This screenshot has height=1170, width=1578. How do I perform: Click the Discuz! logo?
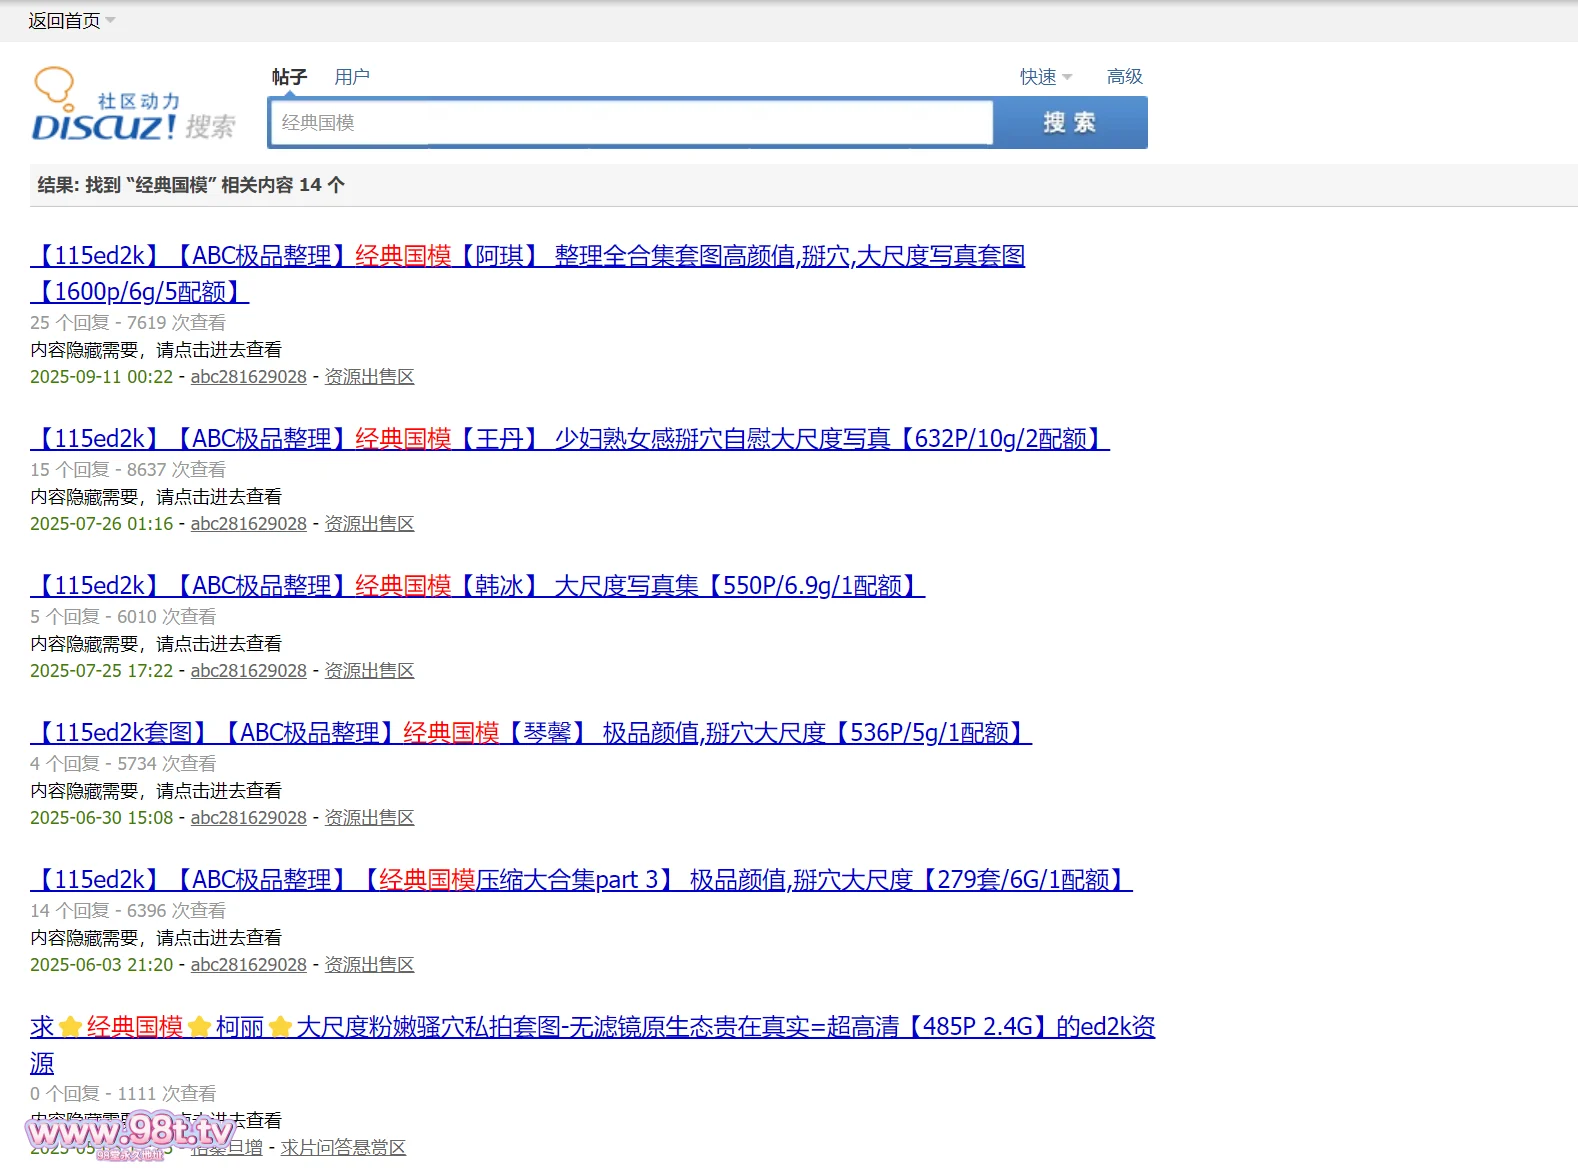(x=133, y=106)
